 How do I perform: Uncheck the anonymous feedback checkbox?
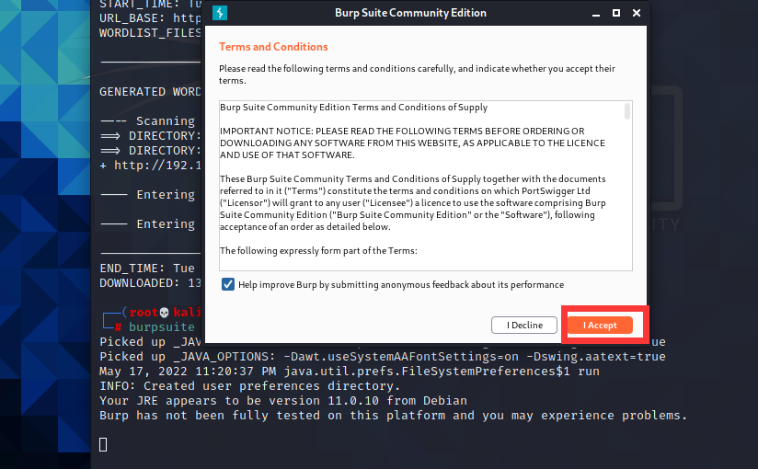click(228, 285)
